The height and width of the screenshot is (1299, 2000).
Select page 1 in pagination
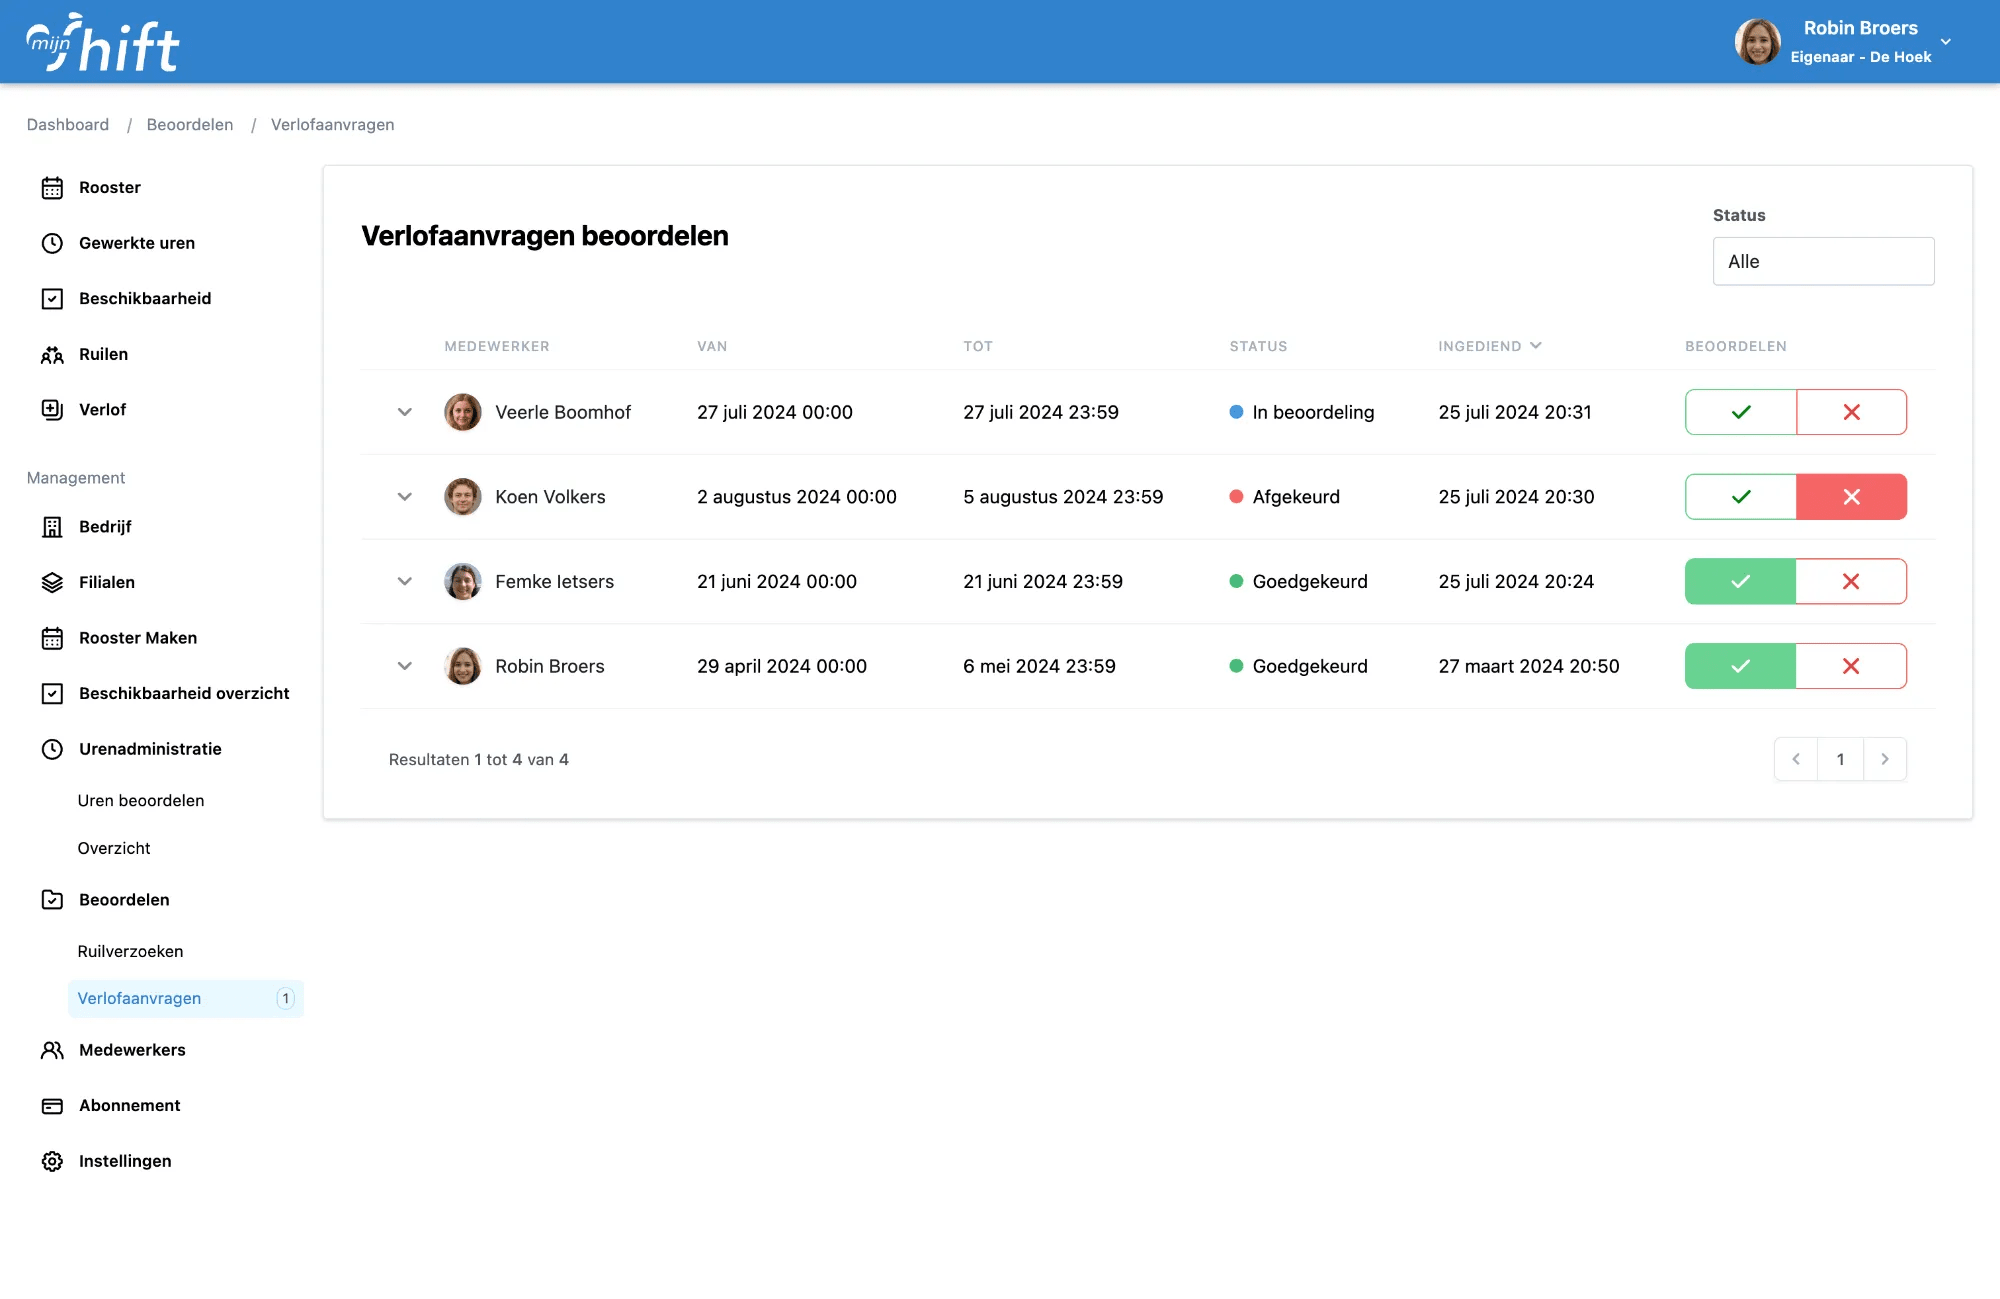tap(1840, 759)
